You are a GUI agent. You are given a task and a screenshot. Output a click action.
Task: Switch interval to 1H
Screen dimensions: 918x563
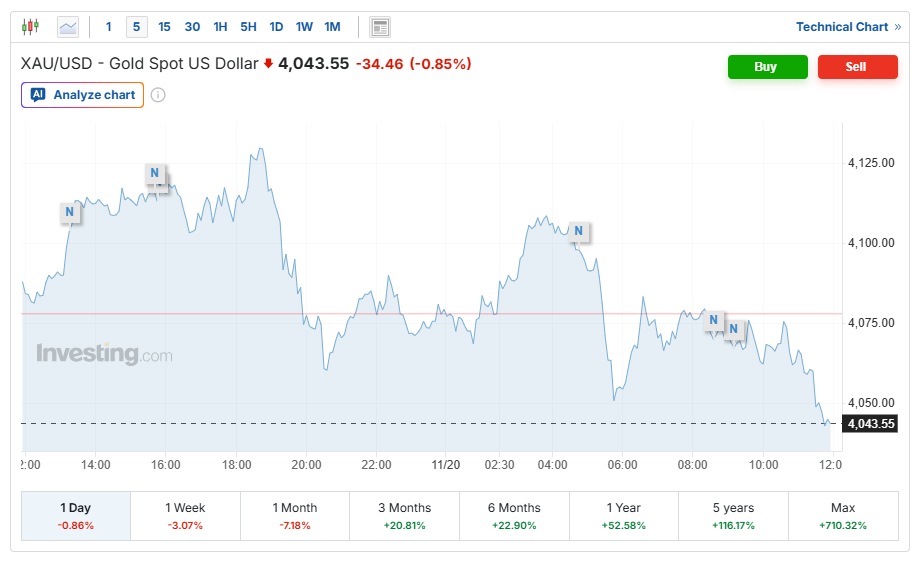[x=220, y=27]
